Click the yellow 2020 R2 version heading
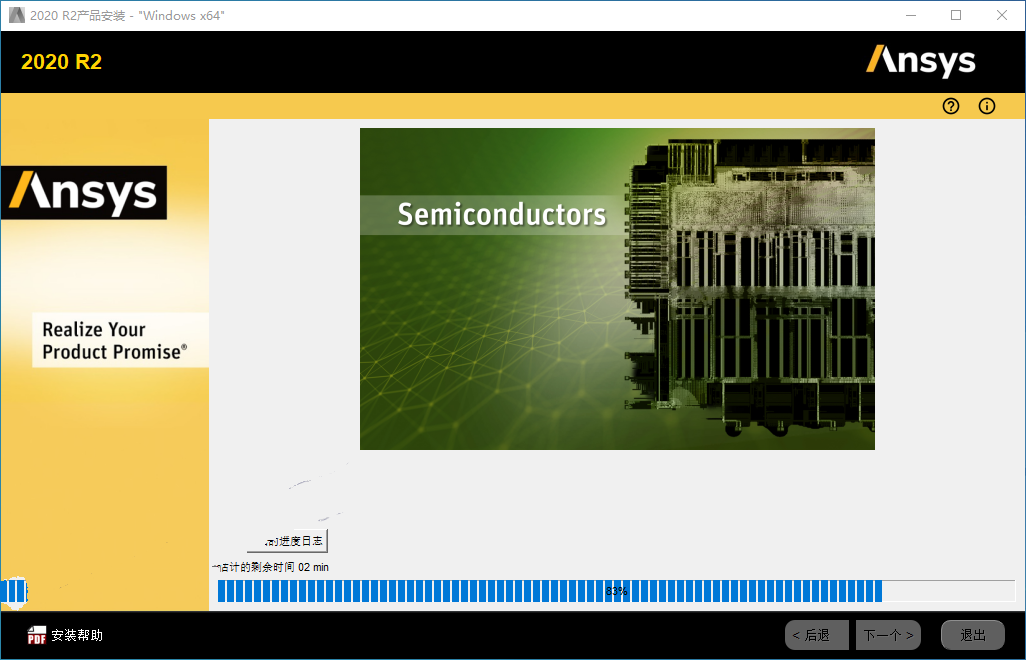1026x660 pixels. point(62,61)
